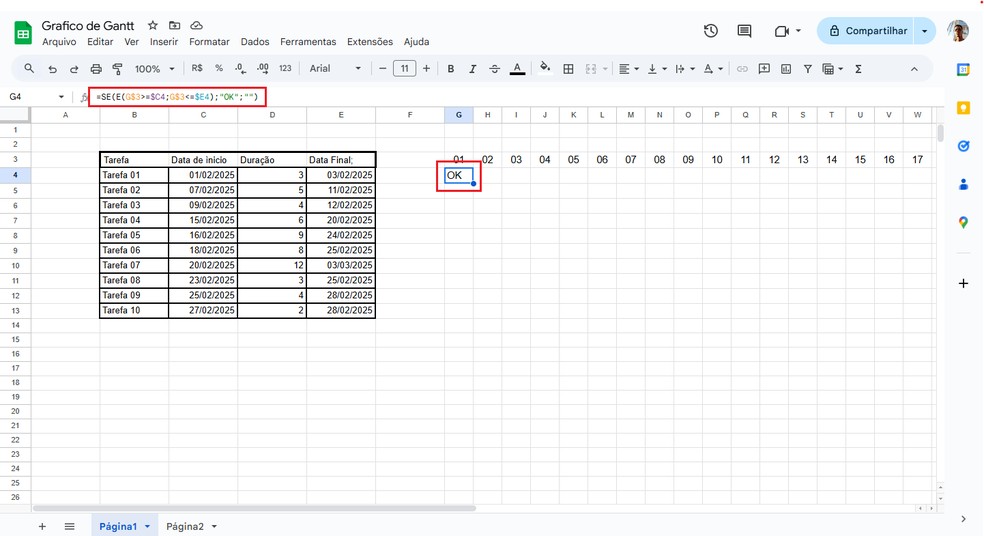The height and width of the screenshot is (536, 984).
Task: Click the merge cells icon
Action: (591, 69)
